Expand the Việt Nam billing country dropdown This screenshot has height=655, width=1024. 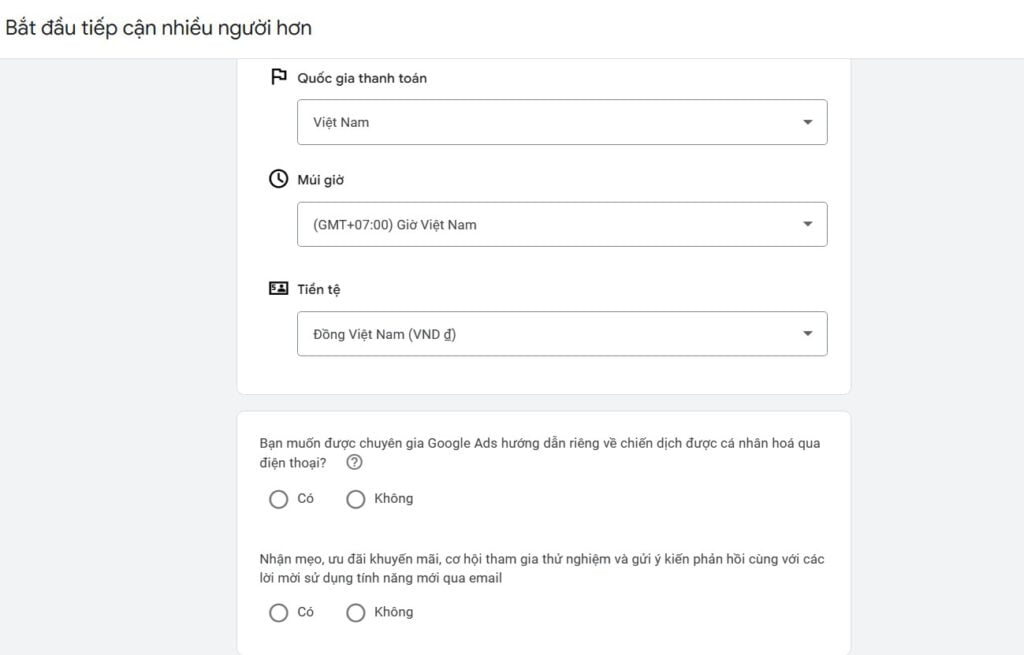click(x=562, y=122)
